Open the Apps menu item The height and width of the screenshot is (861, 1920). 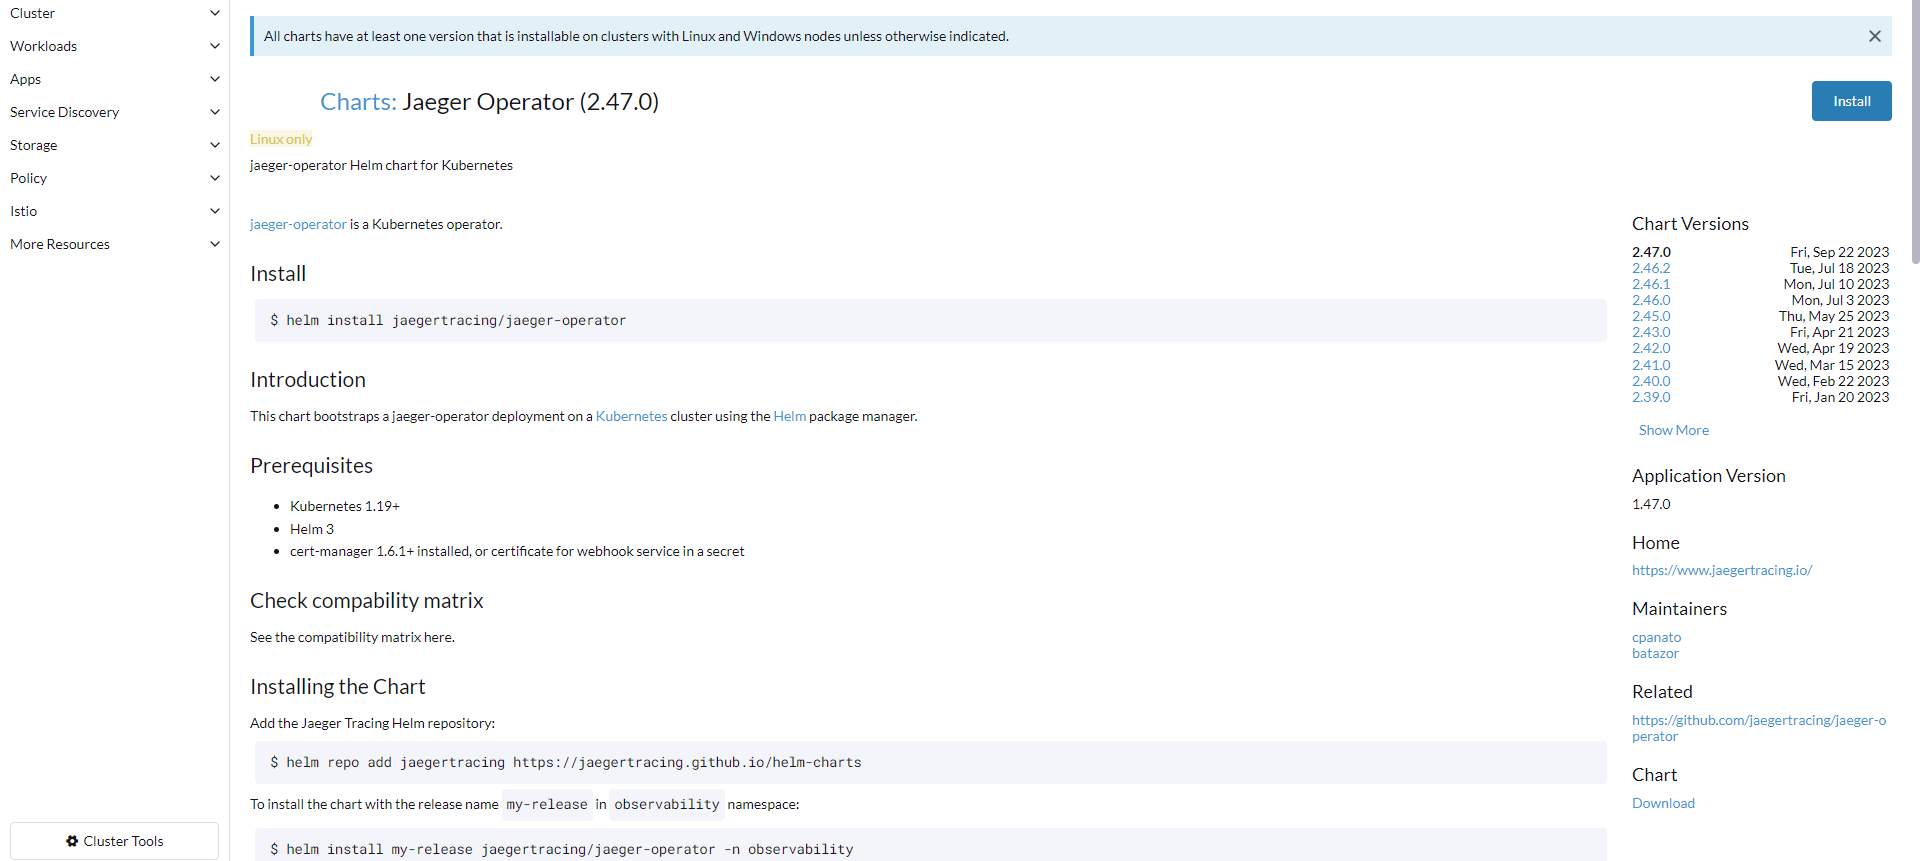(x=25, y=79)
